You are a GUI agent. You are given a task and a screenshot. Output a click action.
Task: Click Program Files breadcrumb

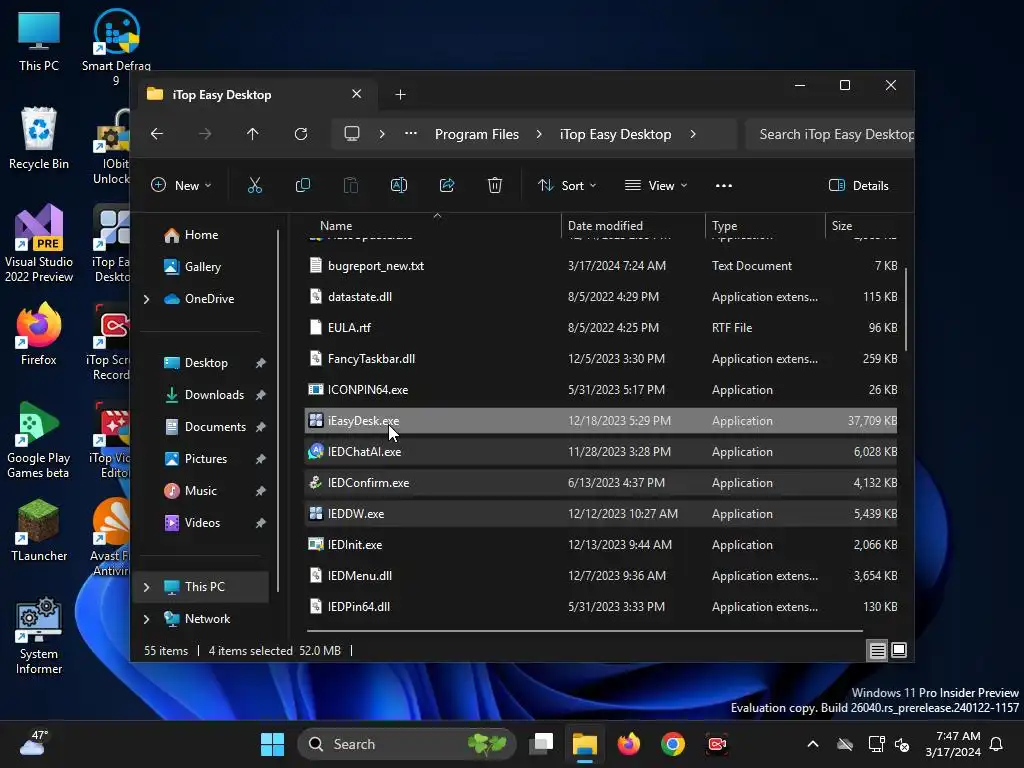click(x=477, y=134)
